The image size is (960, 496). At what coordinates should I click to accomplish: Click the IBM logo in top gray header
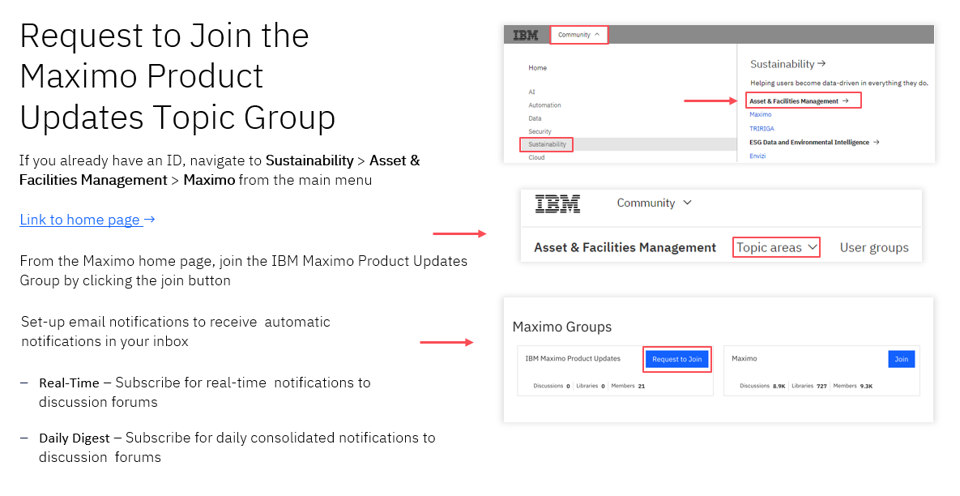525,36
